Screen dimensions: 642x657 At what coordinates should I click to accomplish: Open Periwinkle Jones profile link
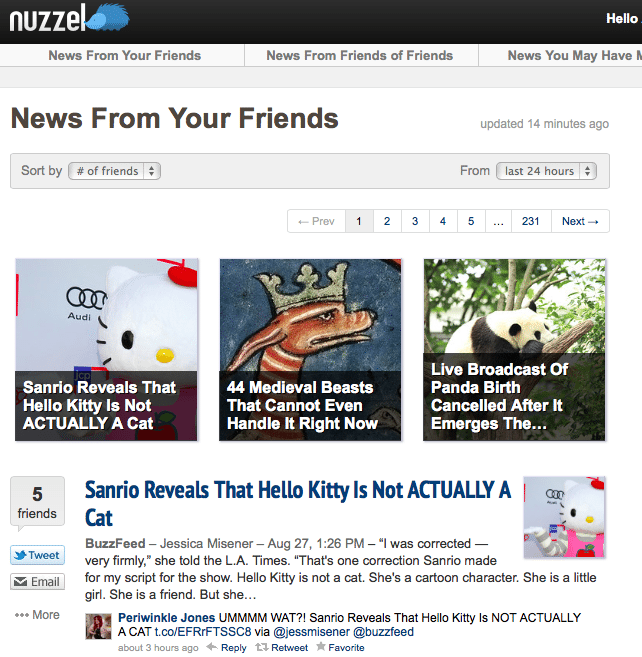click(x=166, y=618)
